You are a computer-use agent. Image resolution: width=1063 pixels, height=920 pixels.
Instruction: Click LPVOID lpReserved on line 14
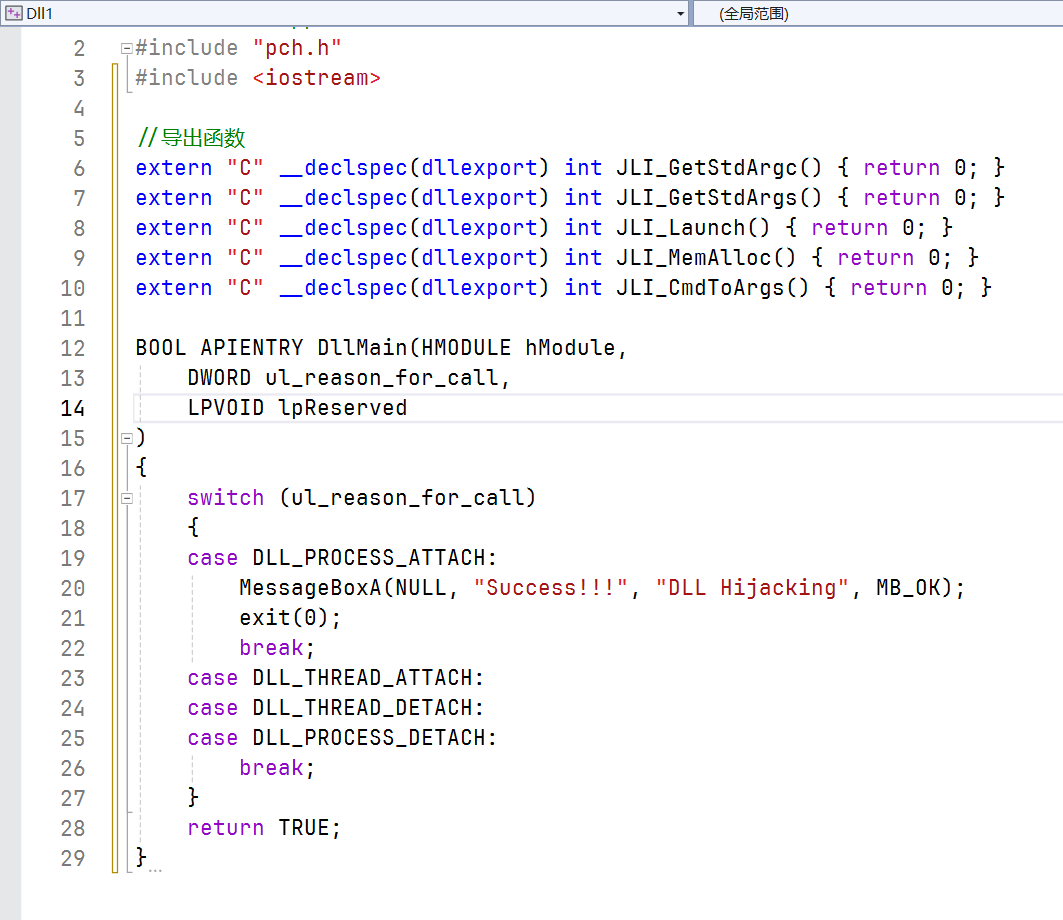tap(298, 407)
